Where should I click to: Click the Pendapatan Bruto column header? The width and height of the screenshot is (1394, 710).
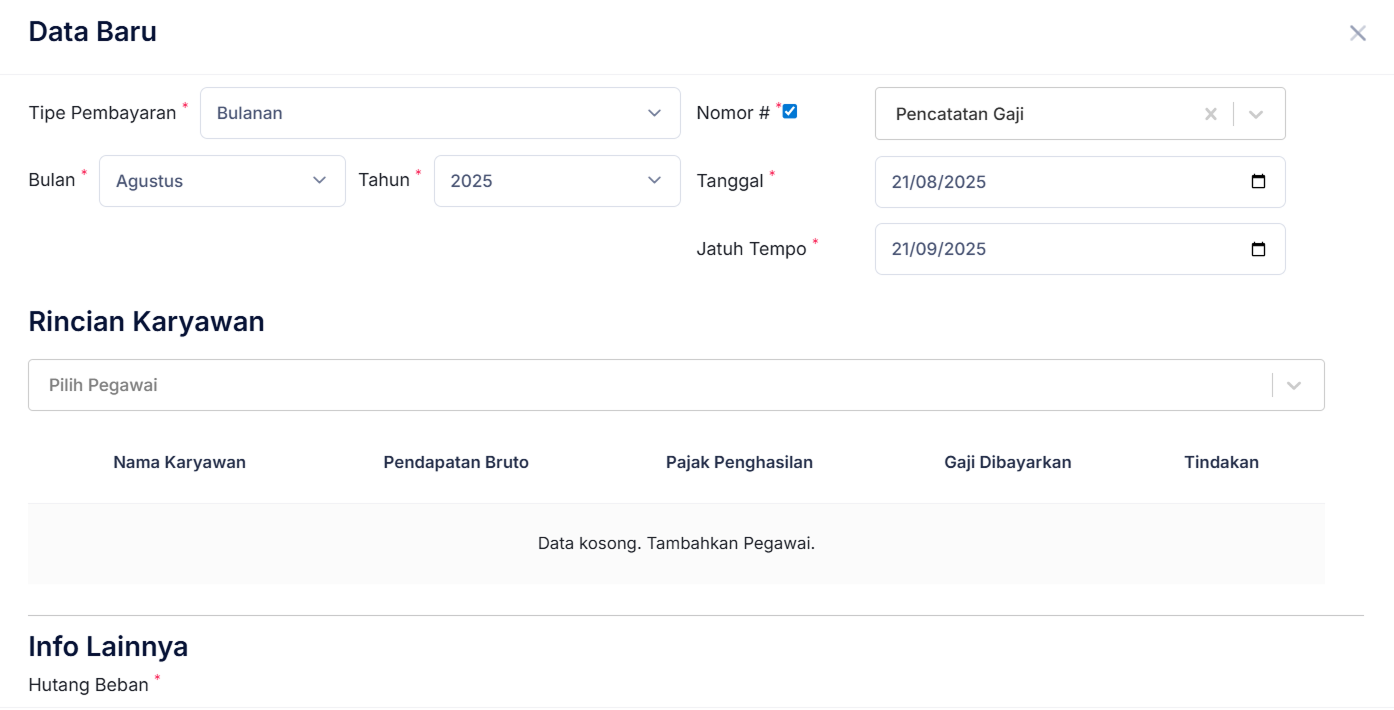(x=456, y=462)
